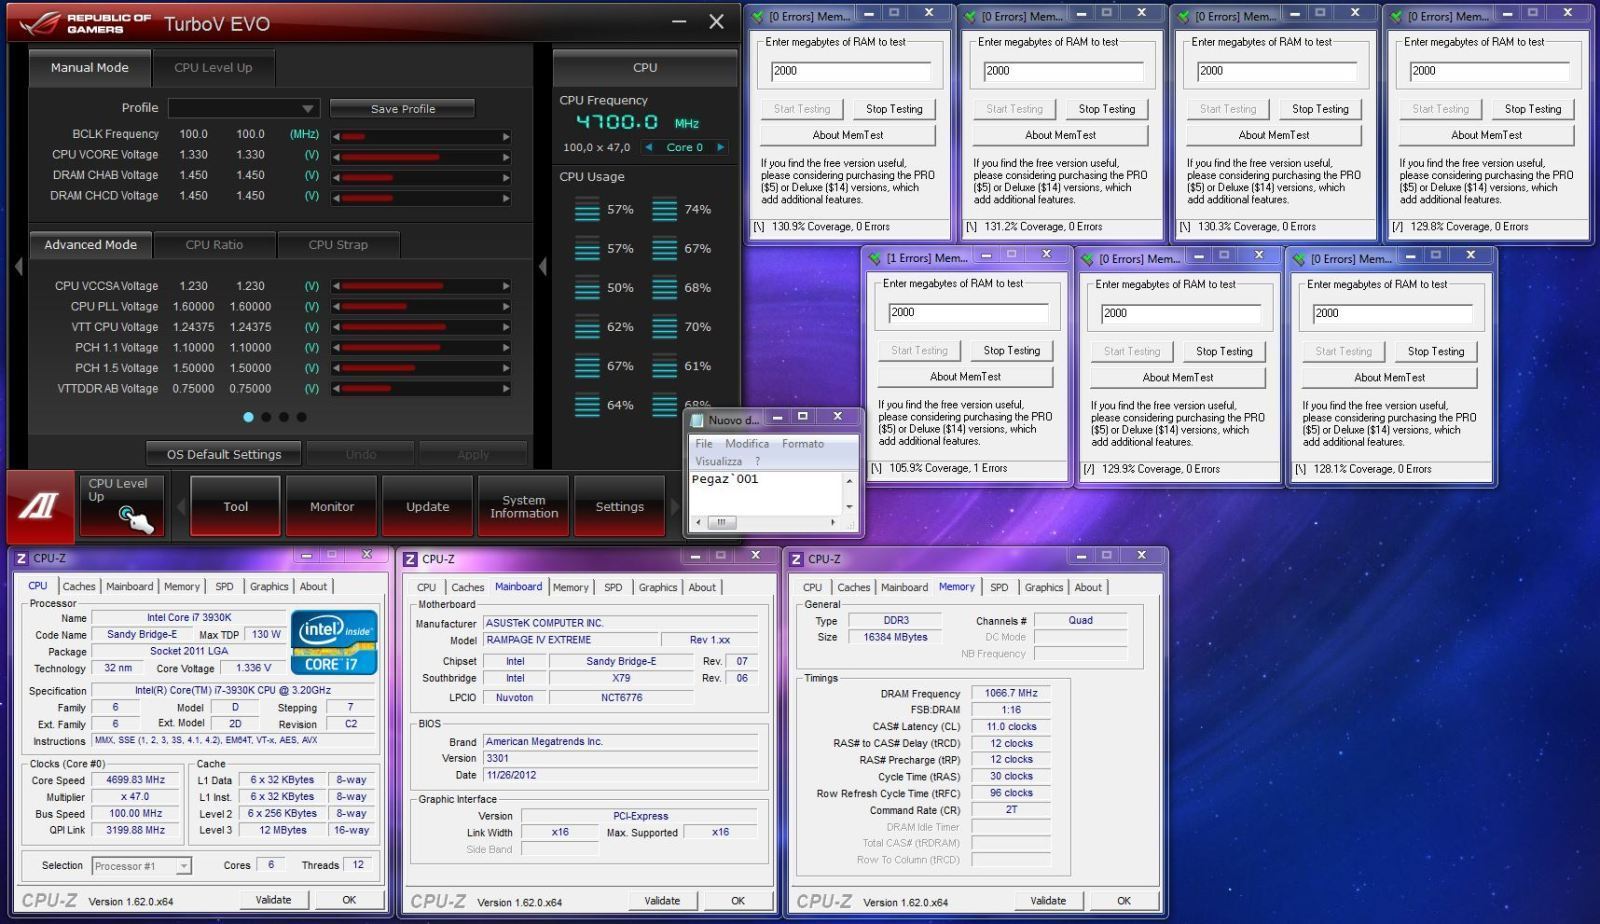Go to second advanced mode page dot
Viewport: 1600px width, 924px height.
pyautogui.click(x=266, y=417)
